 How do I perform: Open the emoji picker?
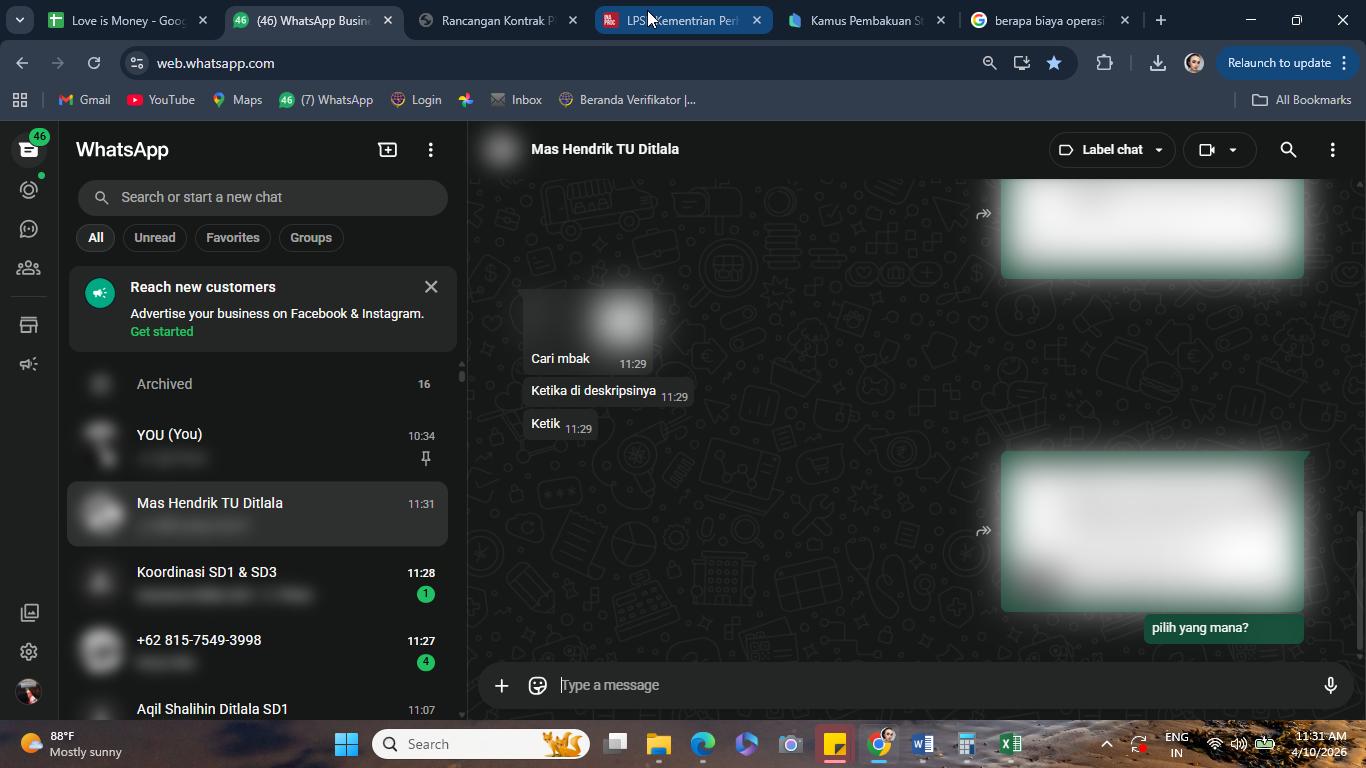(538, 685)
